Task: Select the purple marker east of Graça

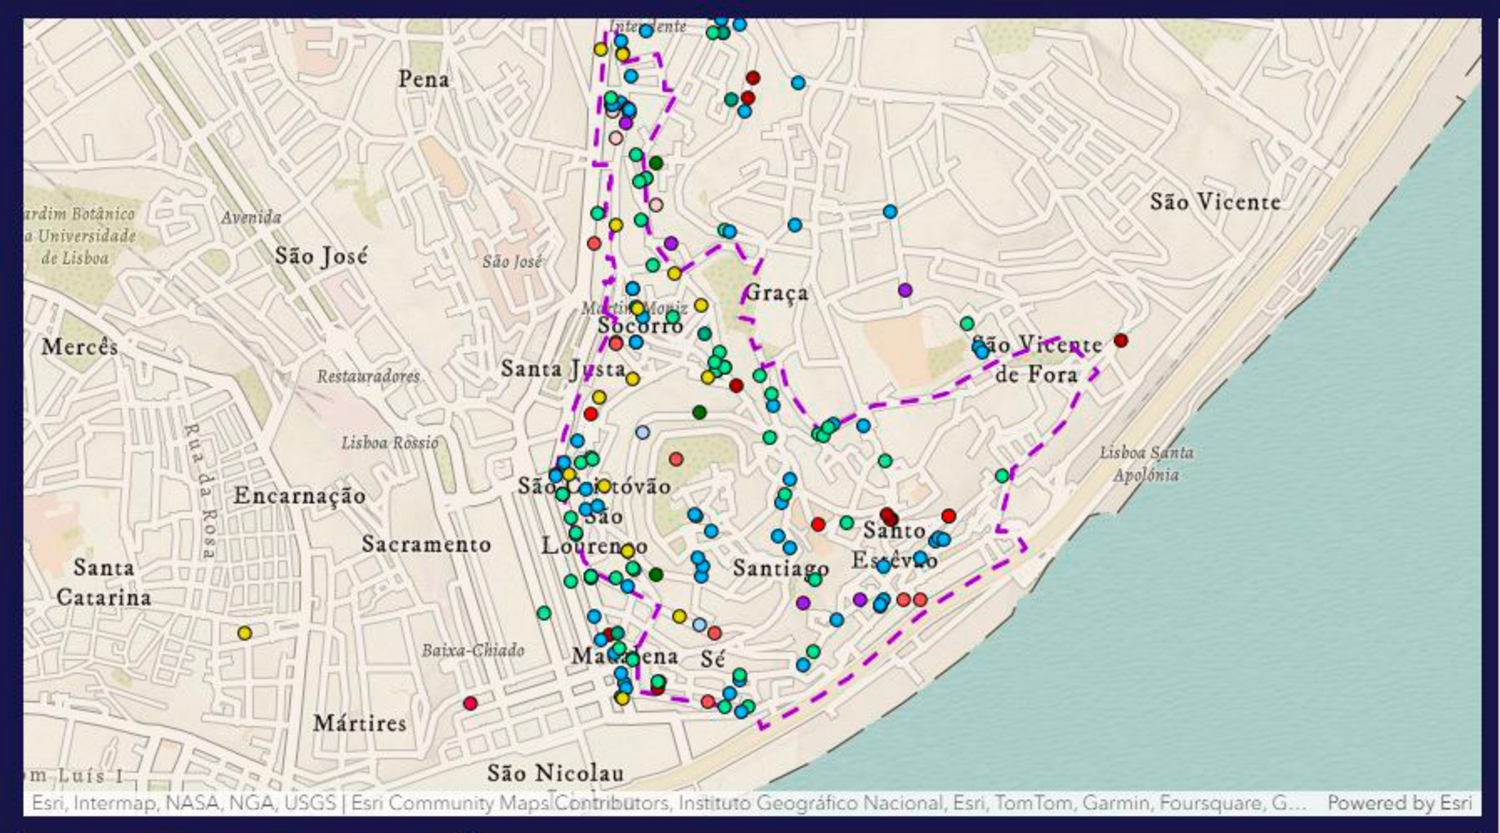Action: pos(905,290)
